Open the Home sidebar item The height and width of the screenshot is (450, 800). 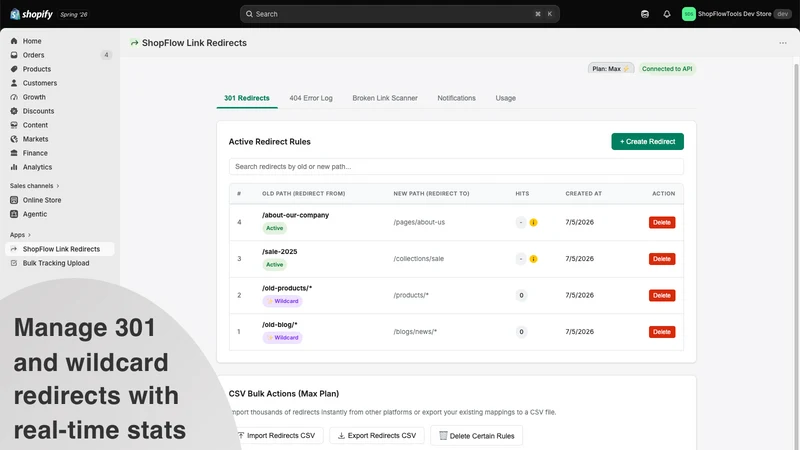[x=32, y=41]
